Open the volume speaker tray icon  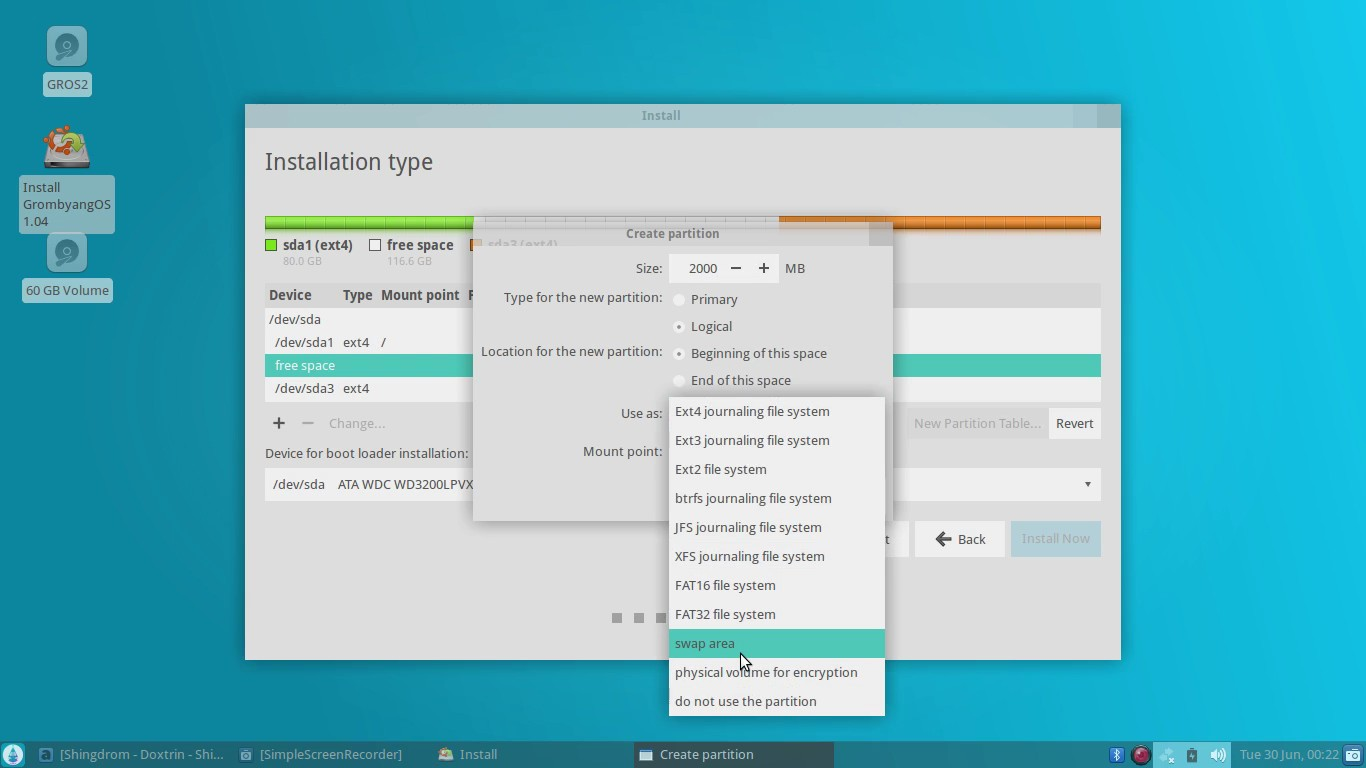click(1217, 755)
